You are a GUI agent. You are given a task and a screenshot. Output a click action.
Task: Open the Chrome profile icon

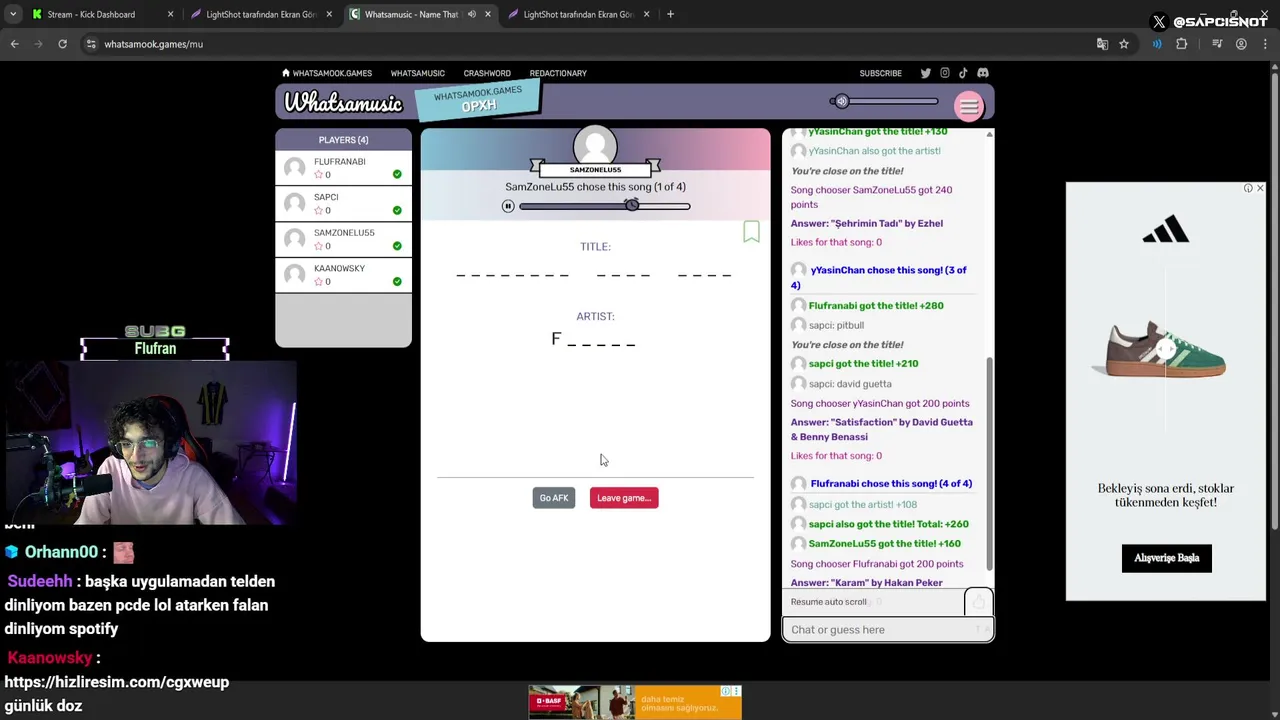[x=1241, y=44]
